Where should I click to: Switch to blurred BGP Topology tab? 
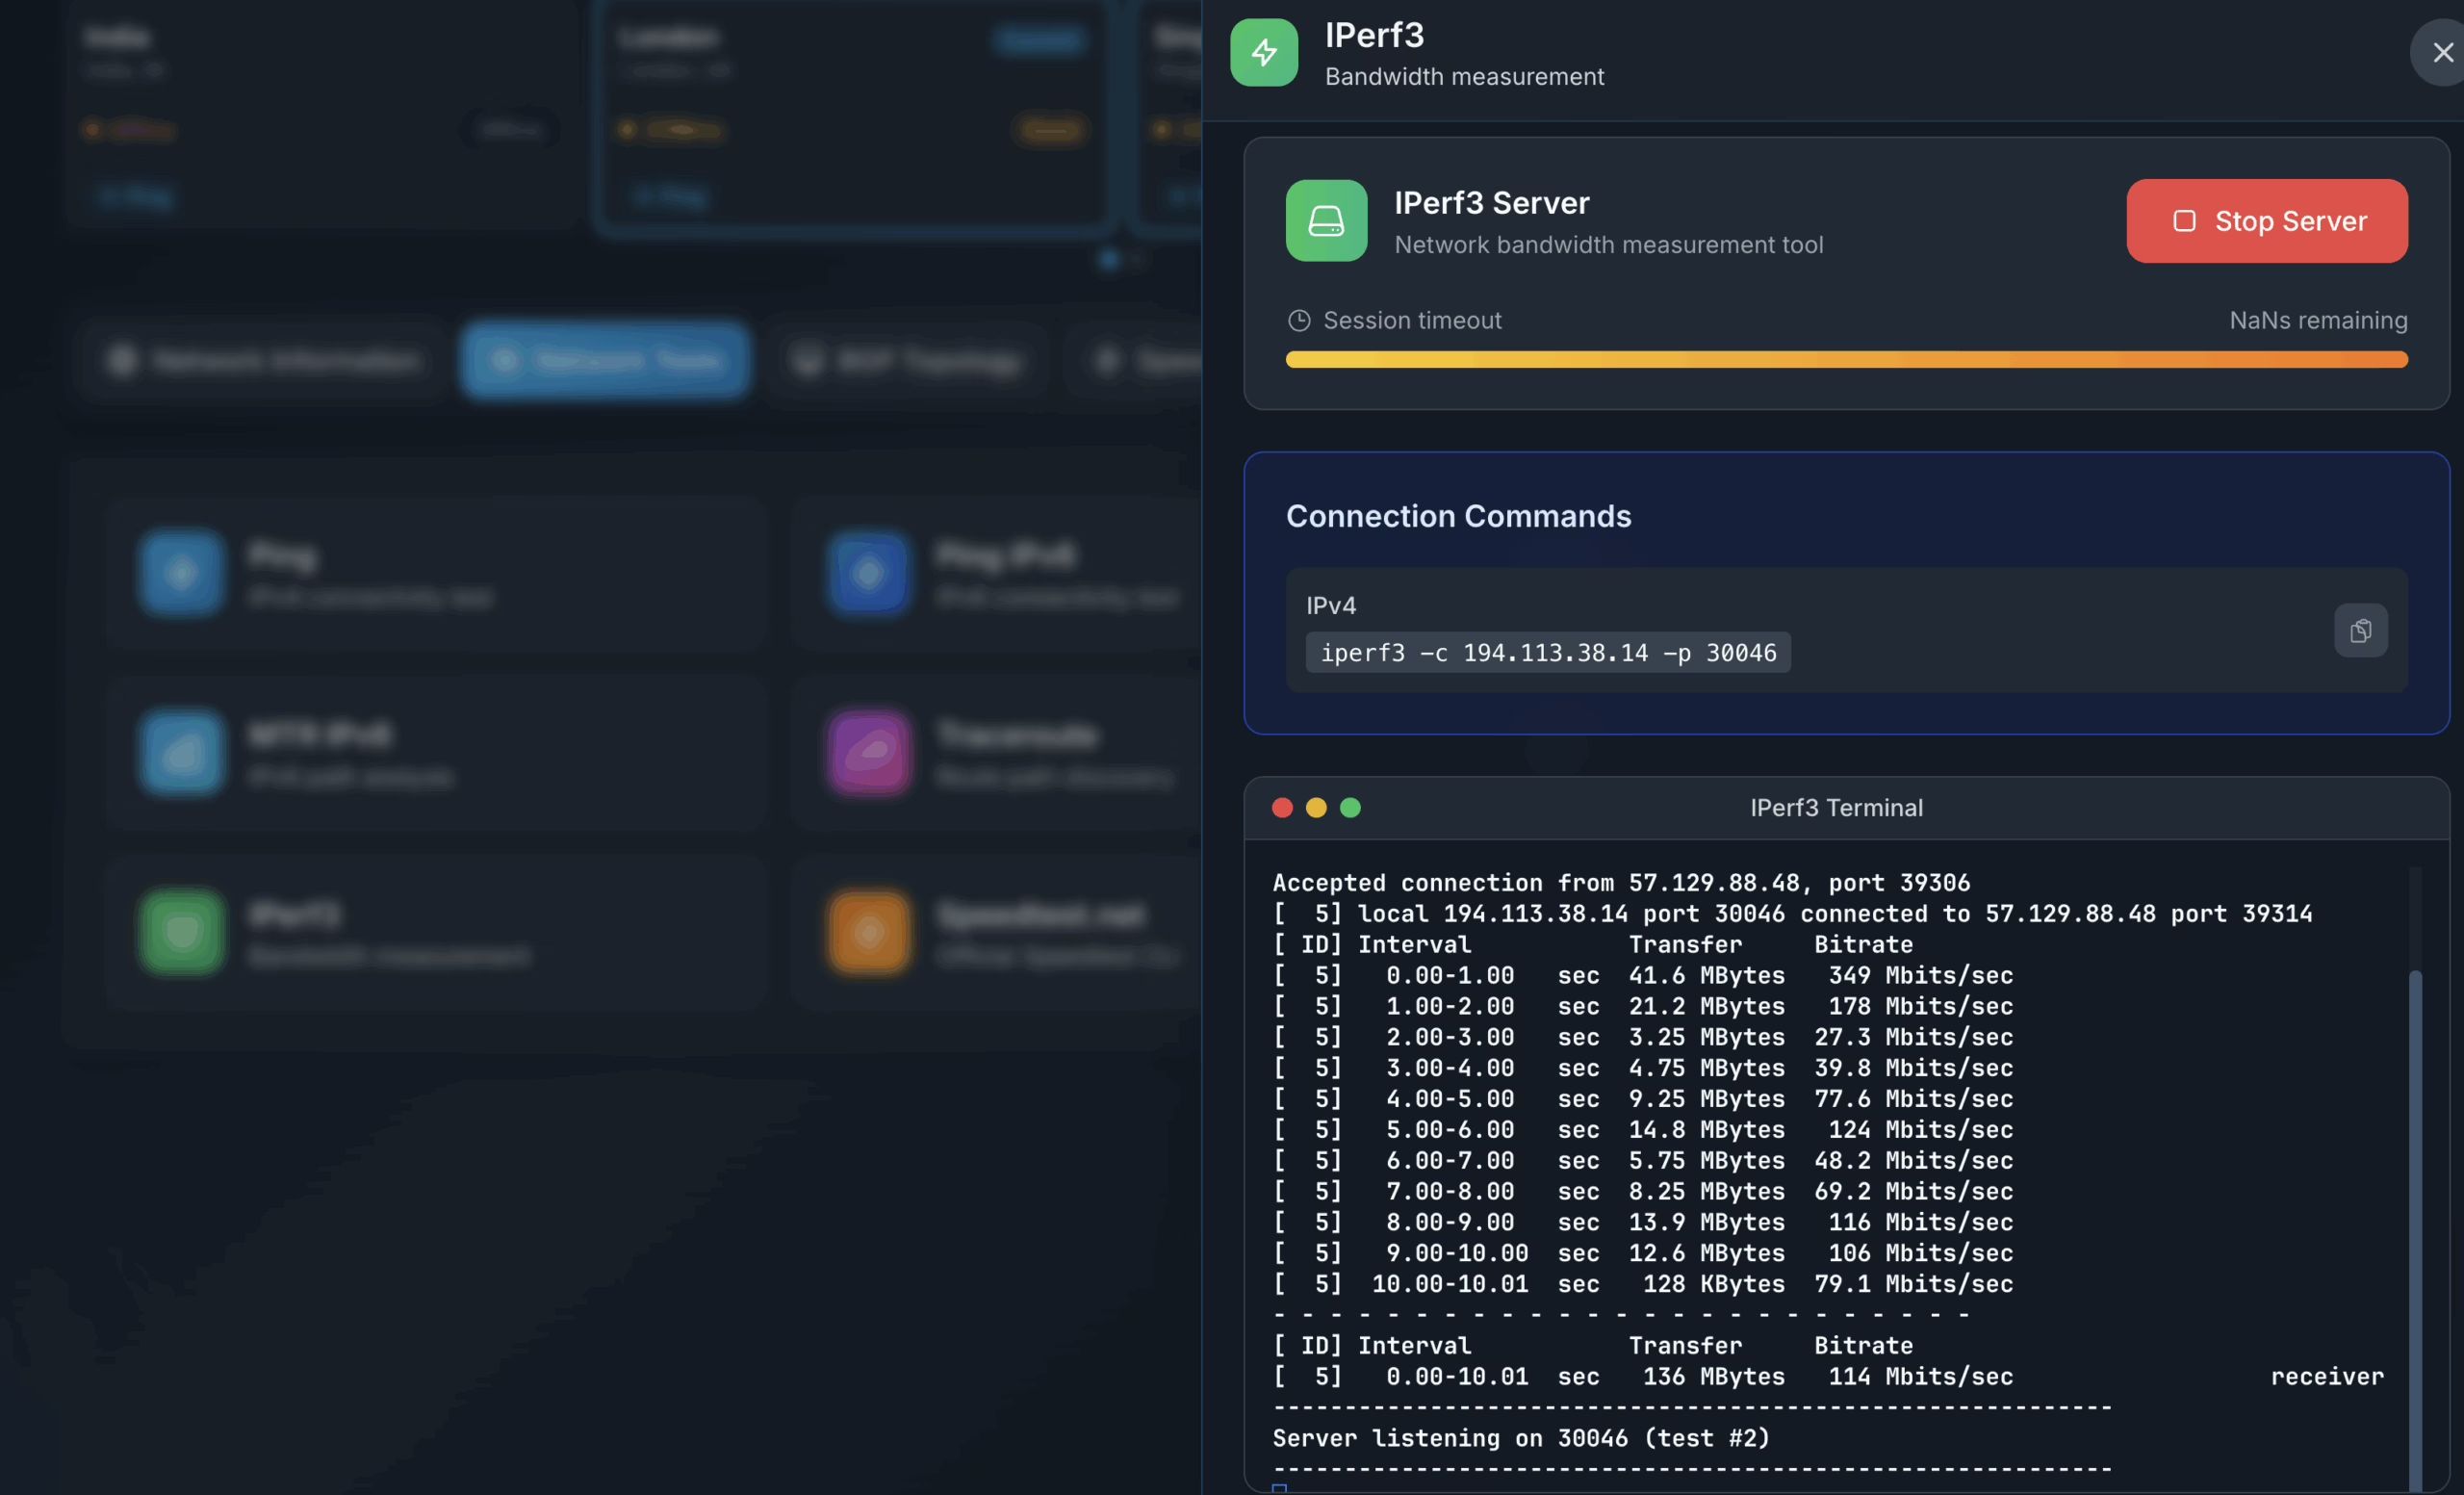(x=907, y=360)
